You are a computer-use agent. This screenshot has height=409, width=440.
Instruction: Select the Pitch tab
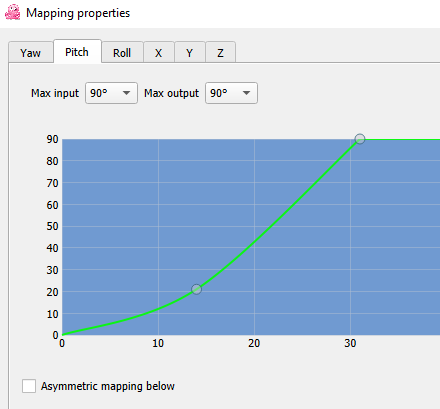(77, 52)
